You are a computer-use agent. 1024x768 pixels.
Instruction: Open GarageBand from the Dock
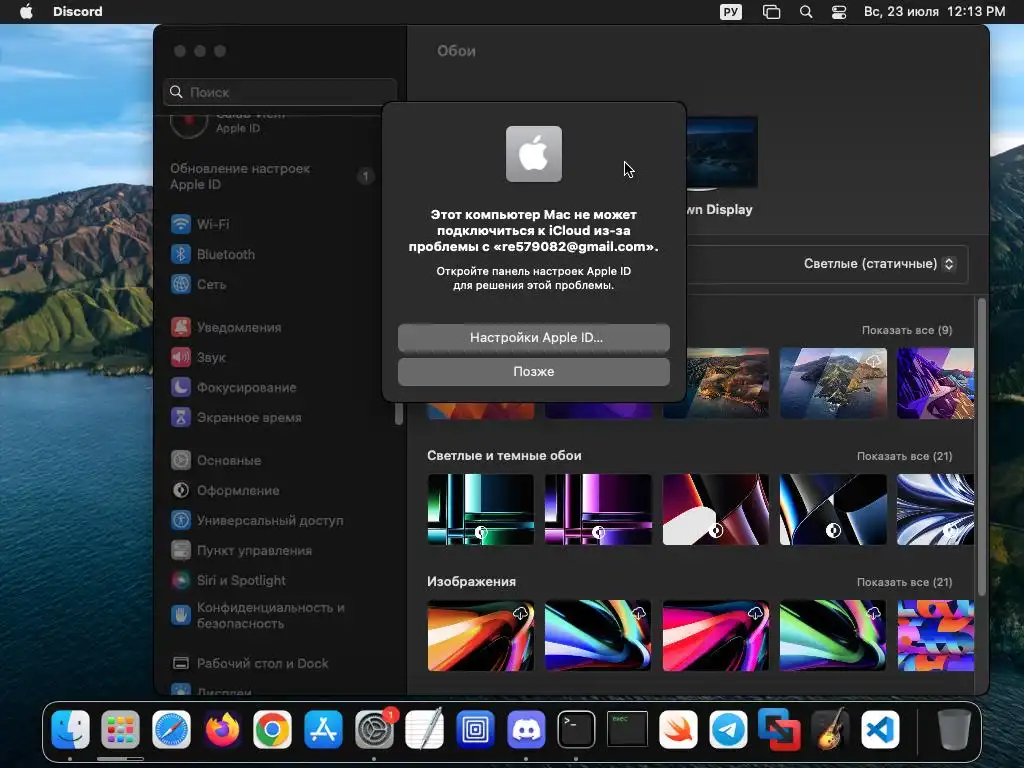click(829, 729)
